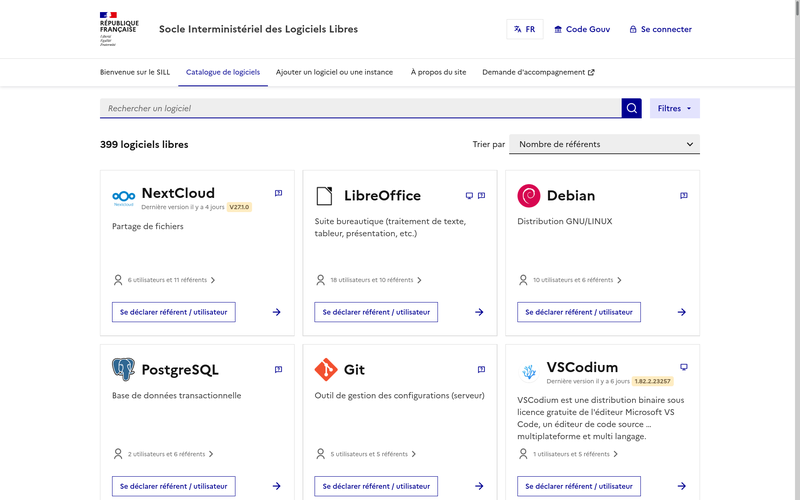The image size is (800, 500).
Task: Focus the Rechercher un logiciel field
Action: point(360,108)
